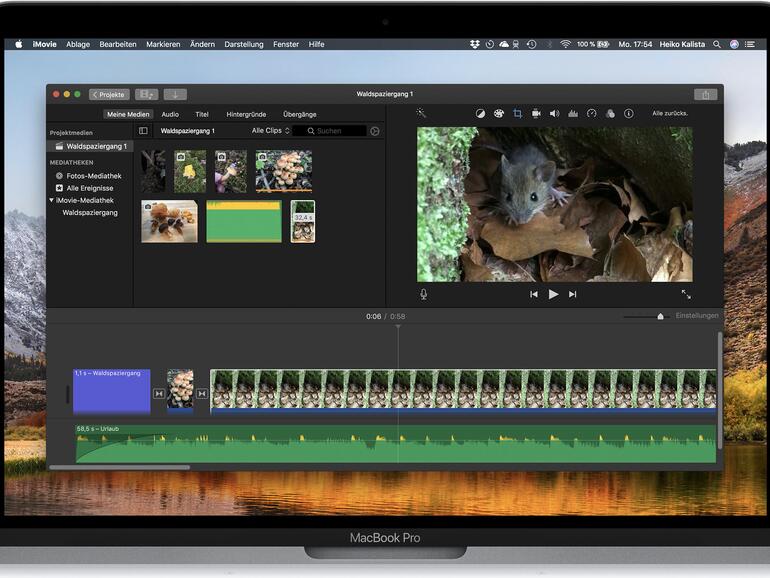Open the Ablage menu
The image size is (770, 578).
click(78, 44)
